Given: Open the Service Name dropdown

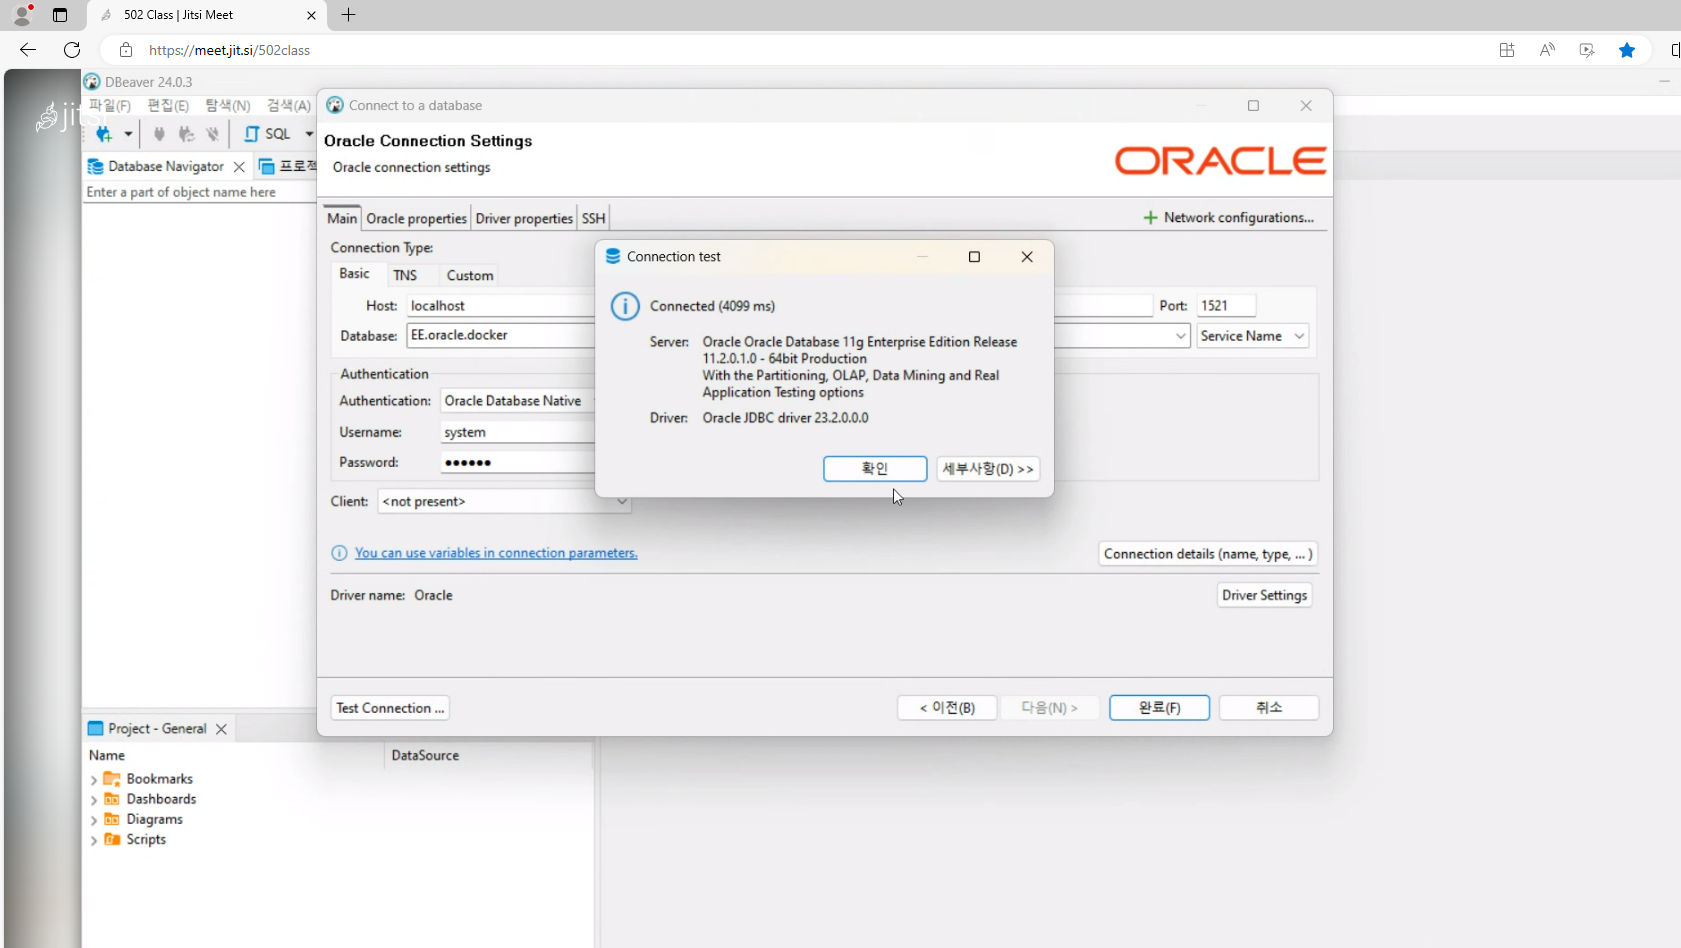Looking at the screenshot, I should pyautogui.click(x=1253, y=336).
